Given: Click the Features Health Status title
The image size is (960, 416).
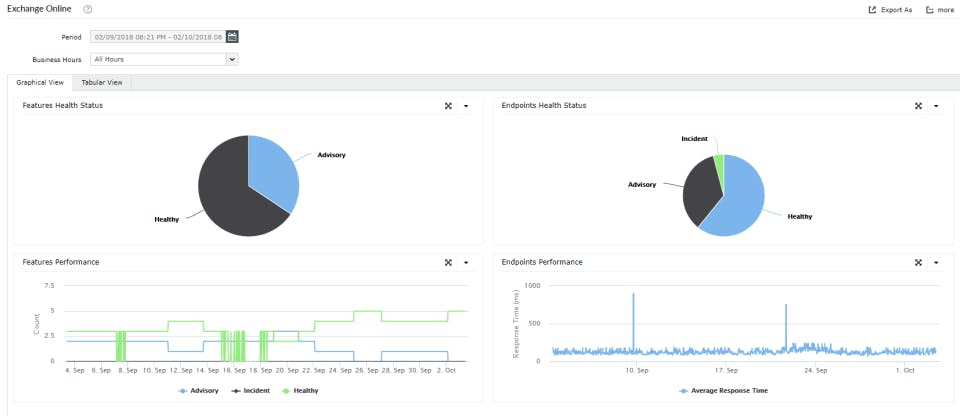Looking at the screenshot, I should (62, 105).
